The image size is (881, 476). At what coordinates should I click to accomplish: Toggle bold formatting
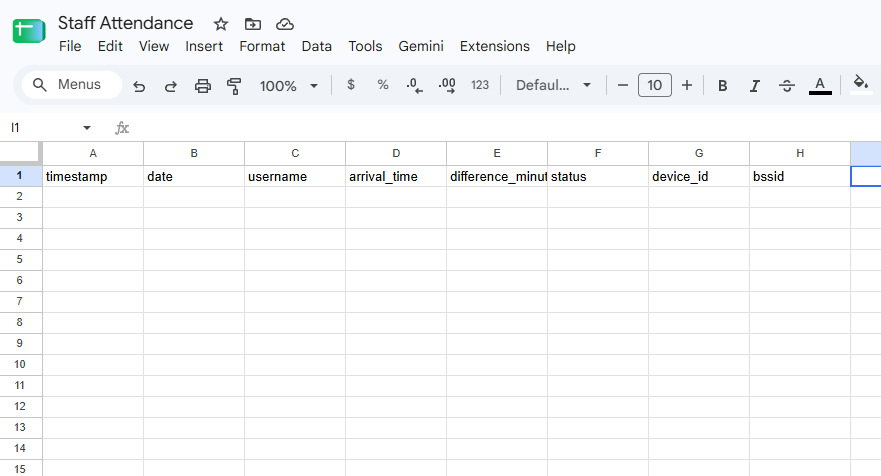(723, 85)
